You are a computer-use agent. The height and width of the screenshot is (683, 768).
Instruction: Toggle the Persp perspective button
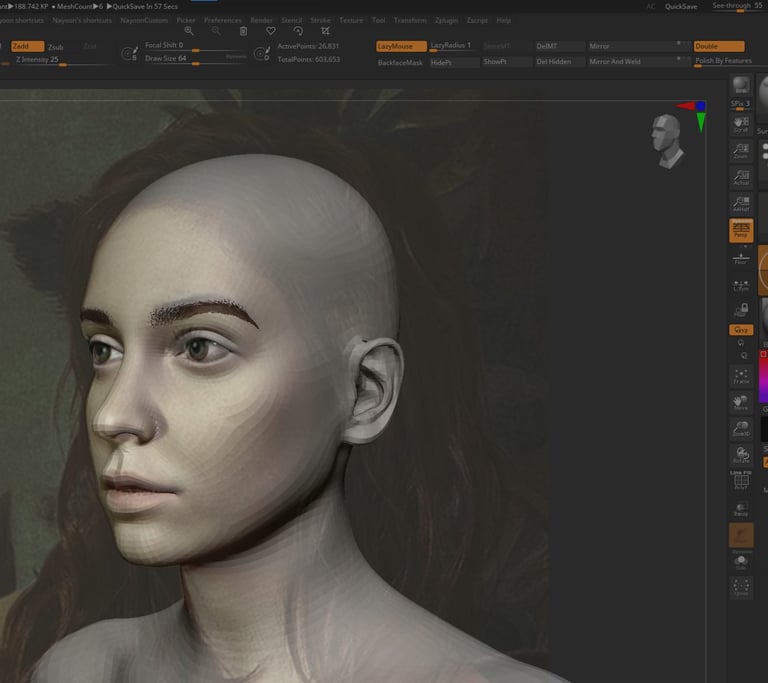point(741,231)
